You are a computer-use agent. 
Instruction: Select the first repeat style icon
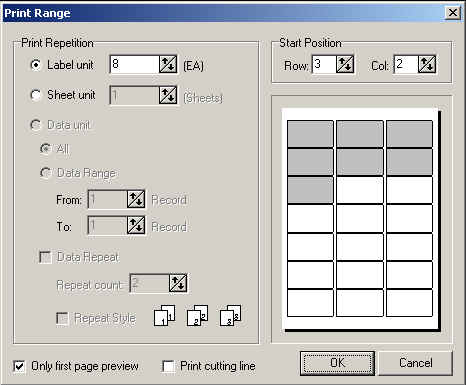[165, 315]
